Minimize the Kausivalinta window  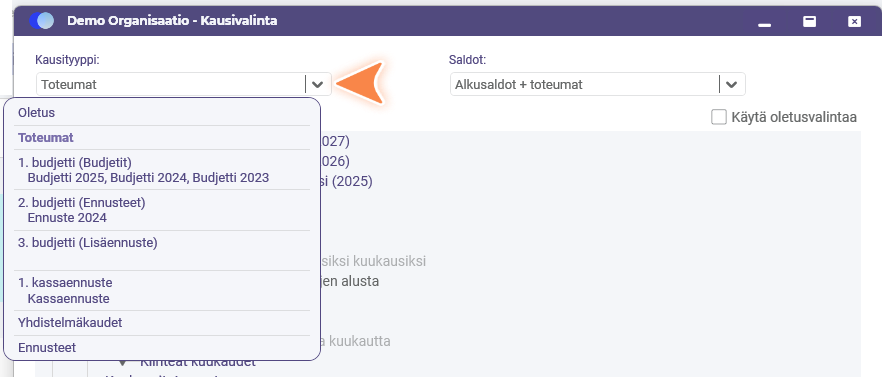(x=764, y=21)
